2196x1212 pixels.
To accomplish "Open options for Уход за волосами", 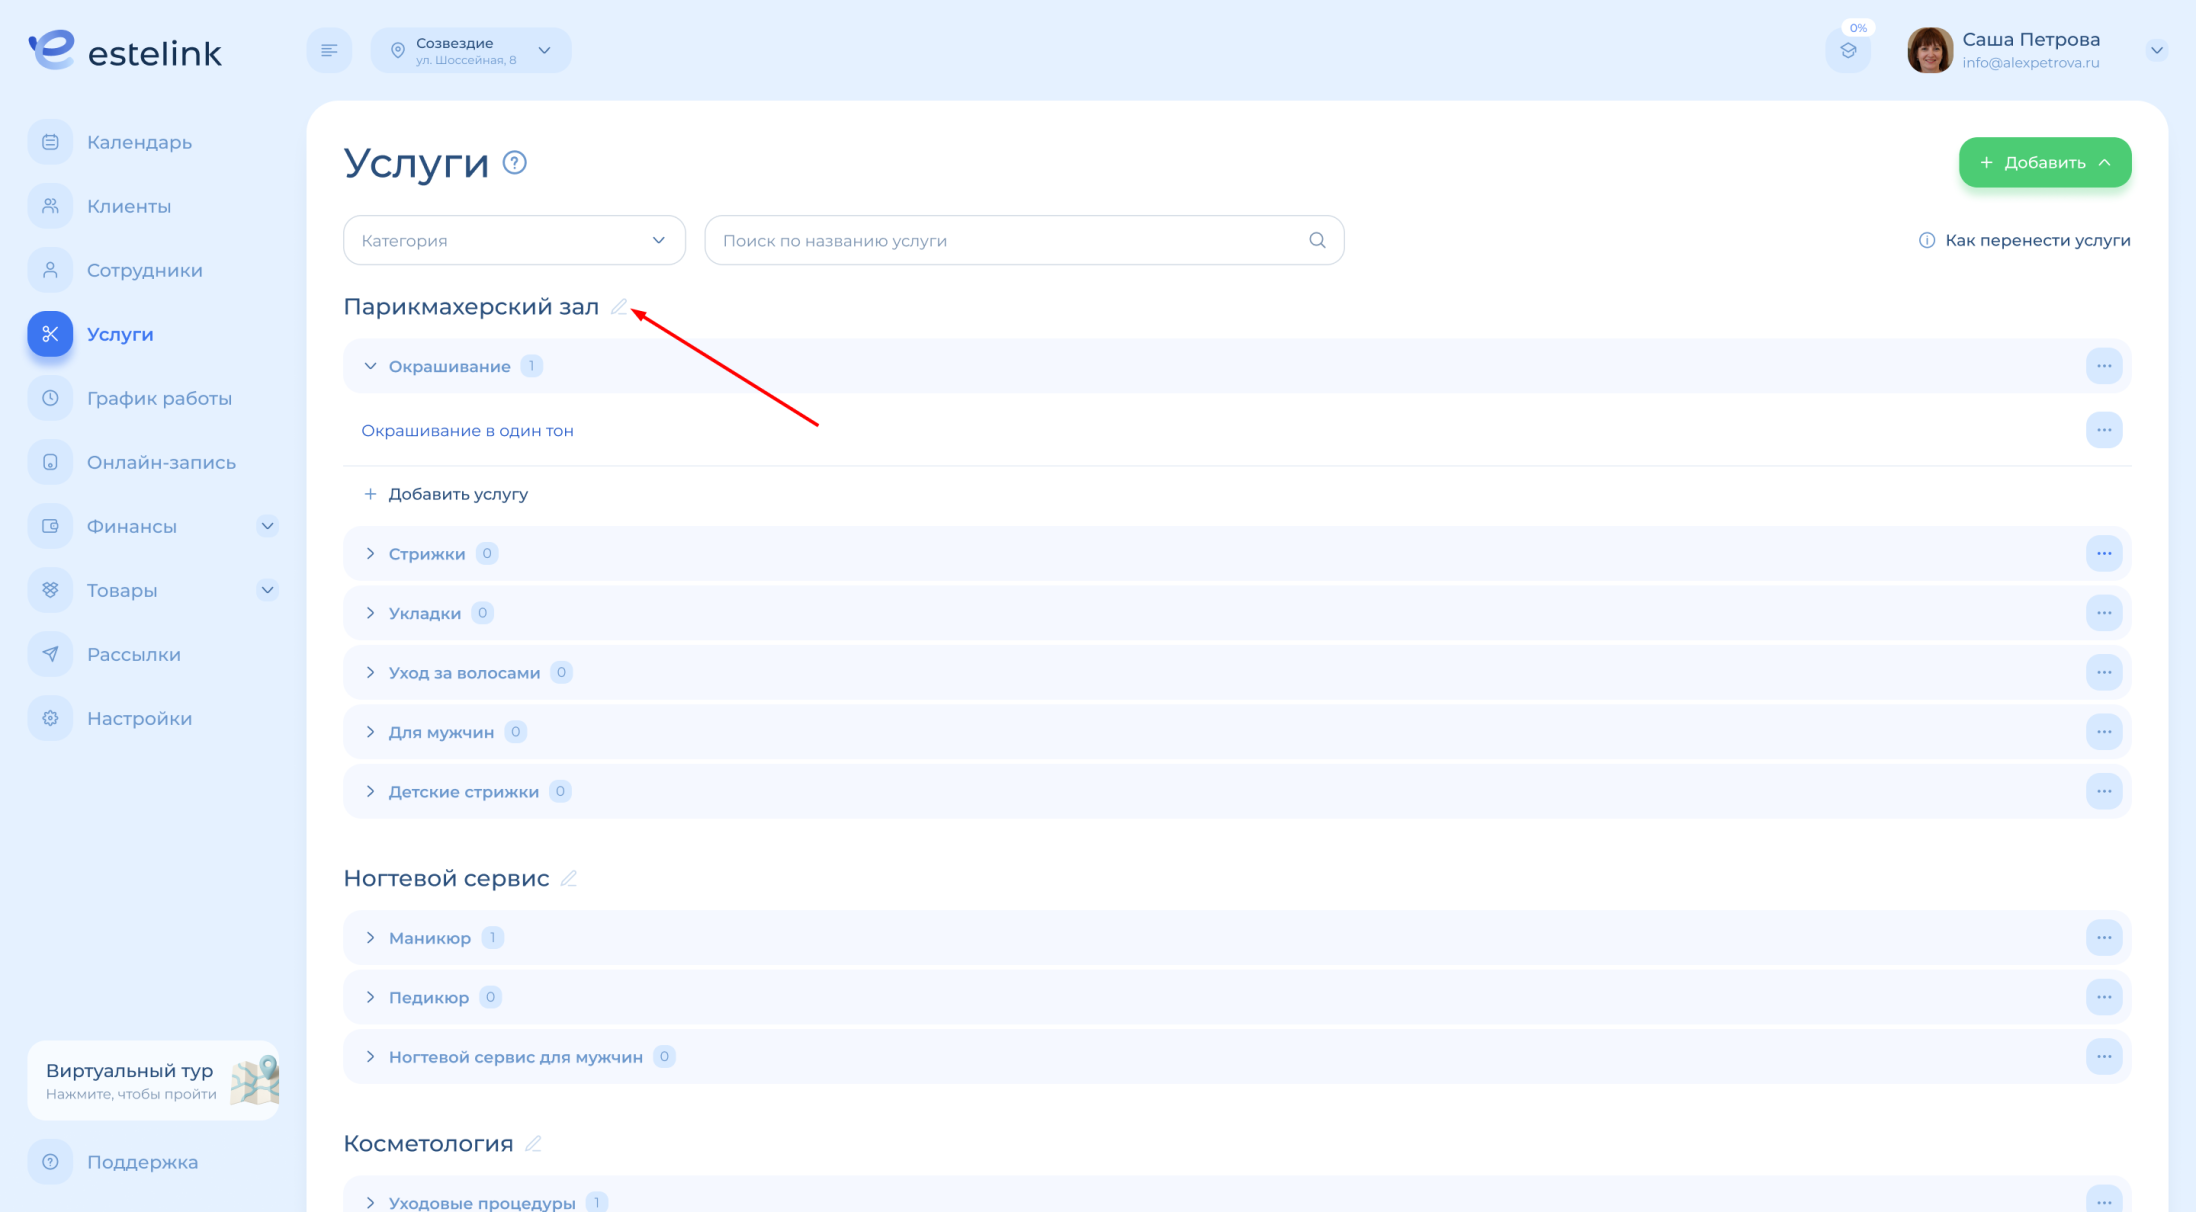I will tap(2104, 672).
